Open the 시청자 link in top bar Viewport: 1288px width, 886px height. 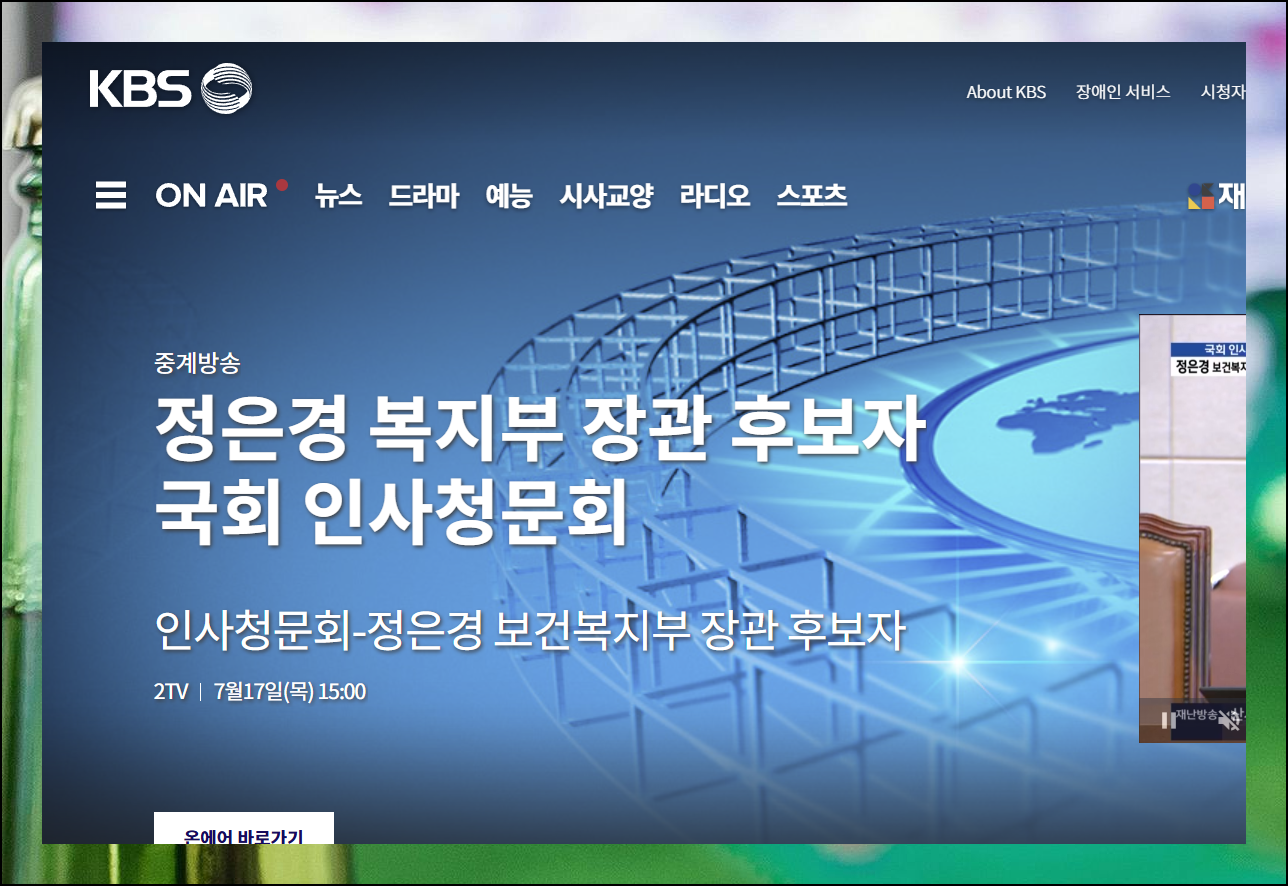coord(1223,92)
